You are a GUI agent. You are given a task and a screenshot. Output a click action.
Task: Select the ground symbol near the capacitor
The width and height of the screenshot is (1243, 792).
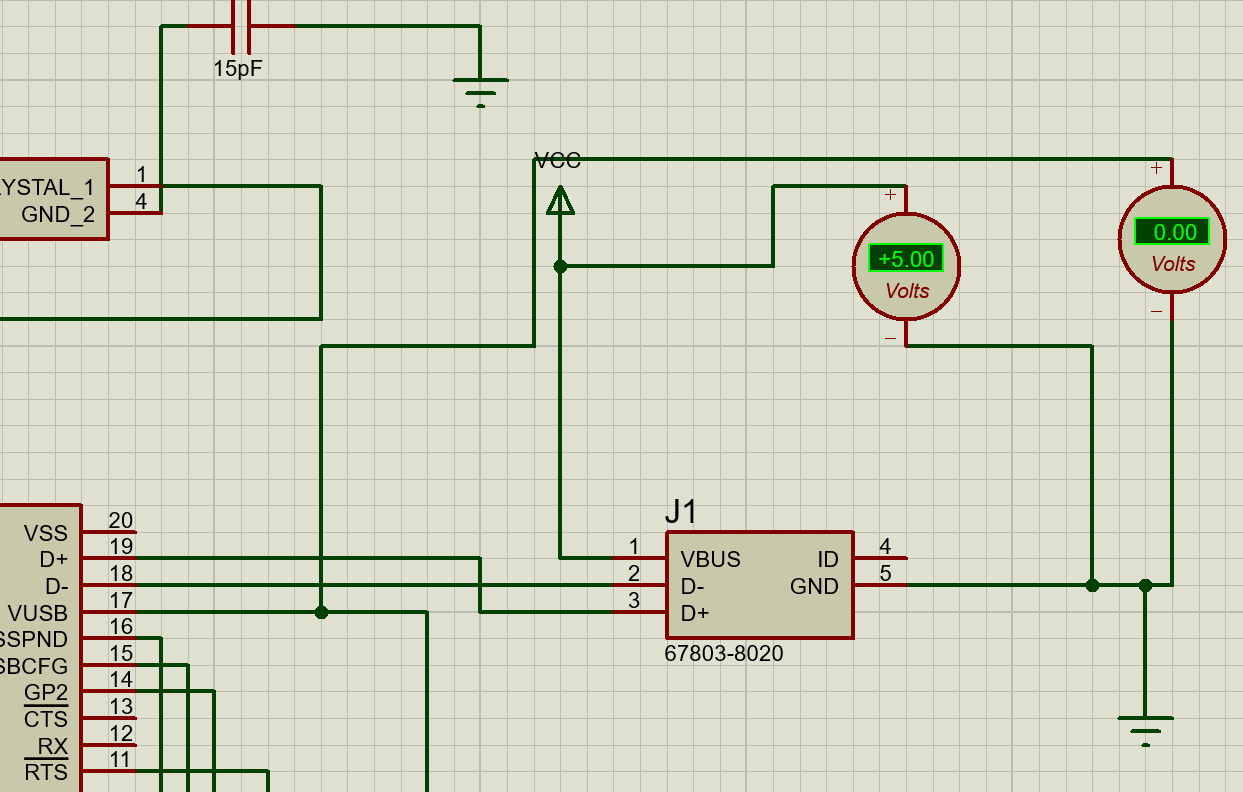480,92
